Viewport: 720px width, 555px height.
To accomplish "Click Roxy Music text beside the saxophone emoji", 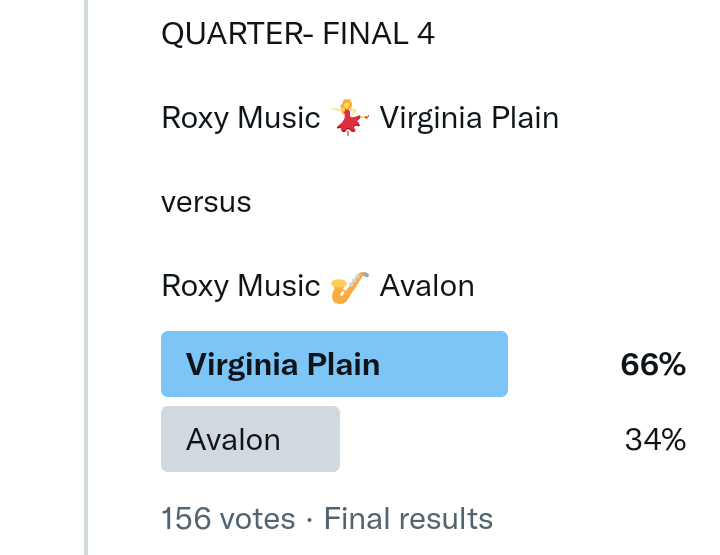I will (240, 287).
